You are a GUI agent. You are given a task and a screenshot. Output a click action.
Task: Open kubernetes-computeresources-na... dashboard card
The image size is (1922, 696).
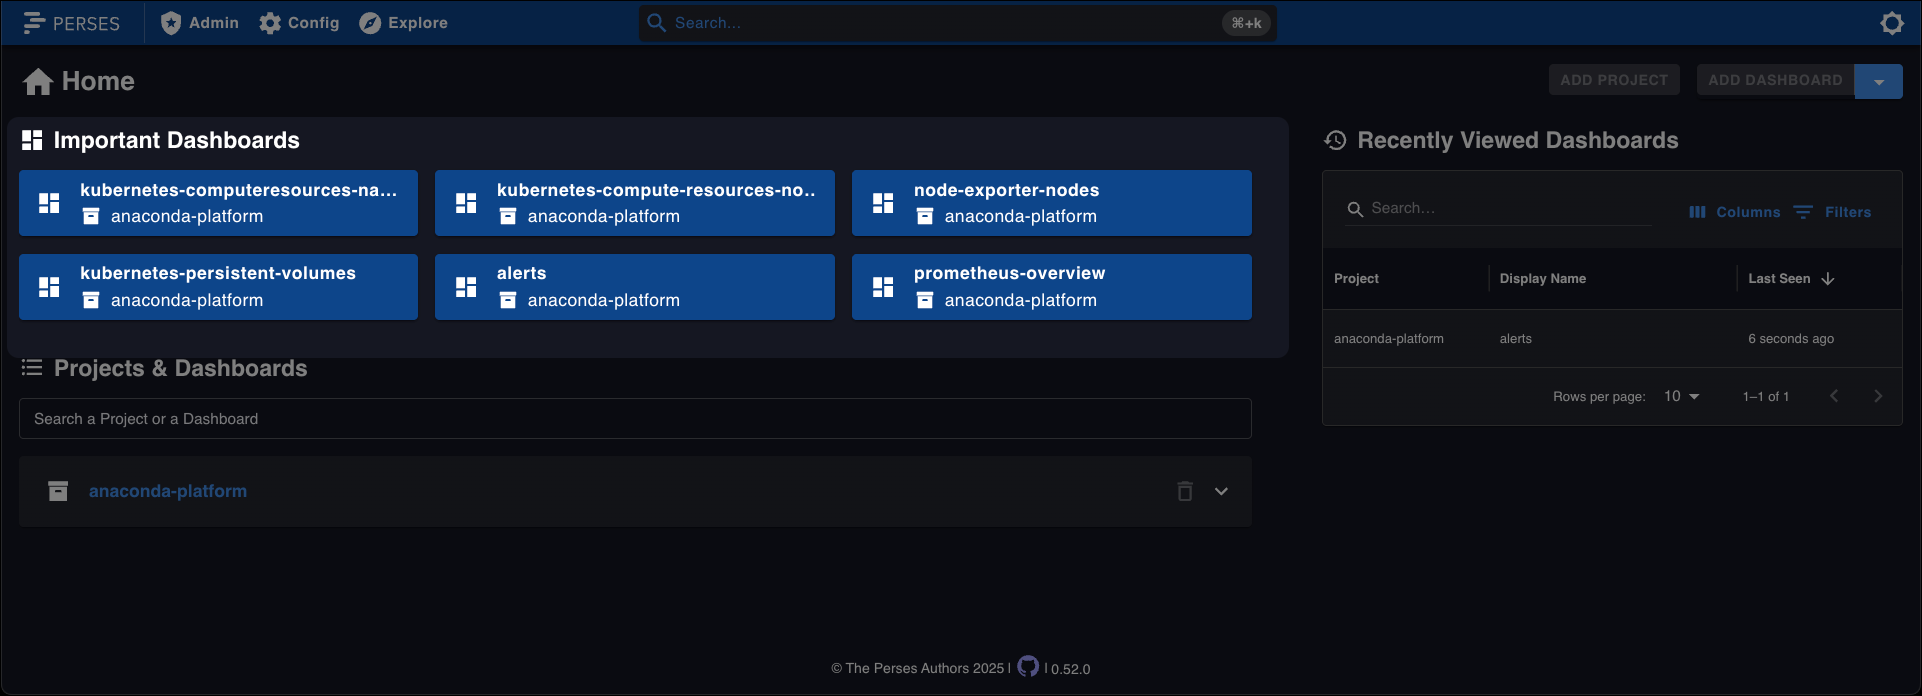[x=218, y=203]
